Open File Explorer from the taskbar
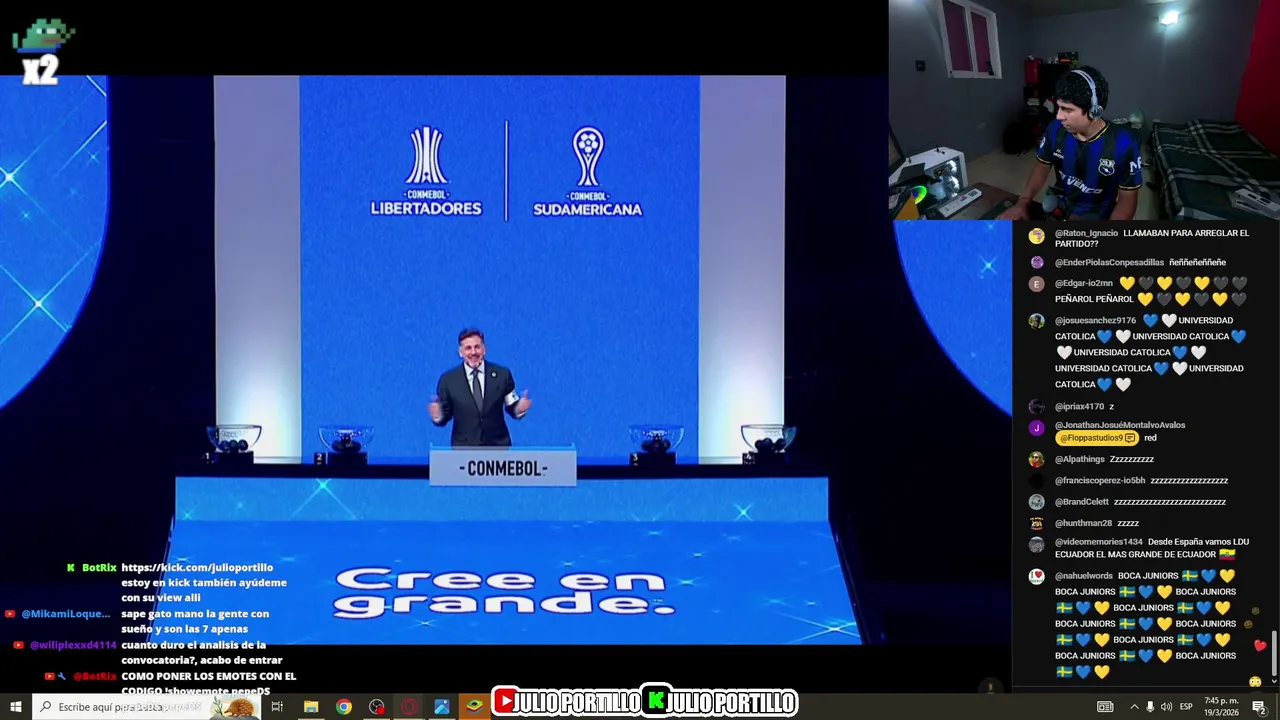 tap(311, 707)
